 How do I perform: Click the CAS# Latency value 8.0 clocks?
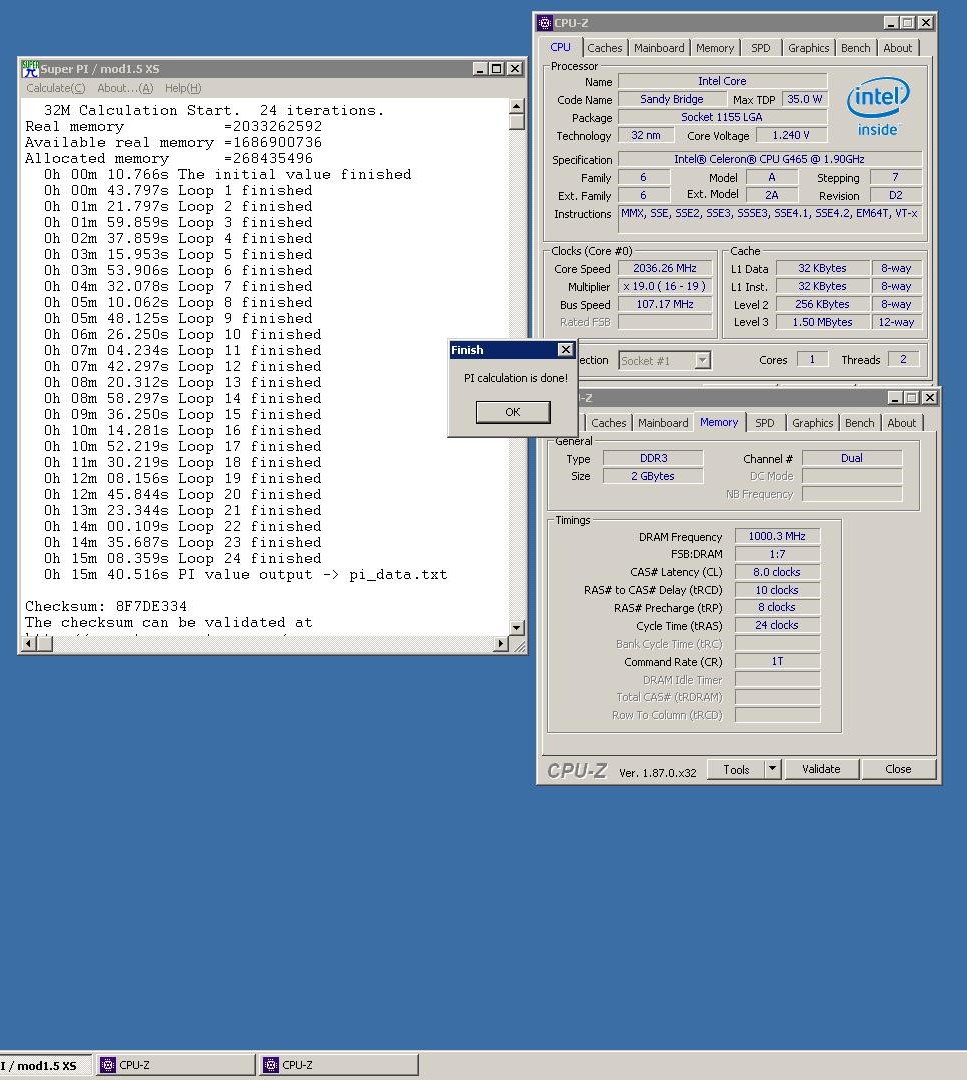(777, 572)
